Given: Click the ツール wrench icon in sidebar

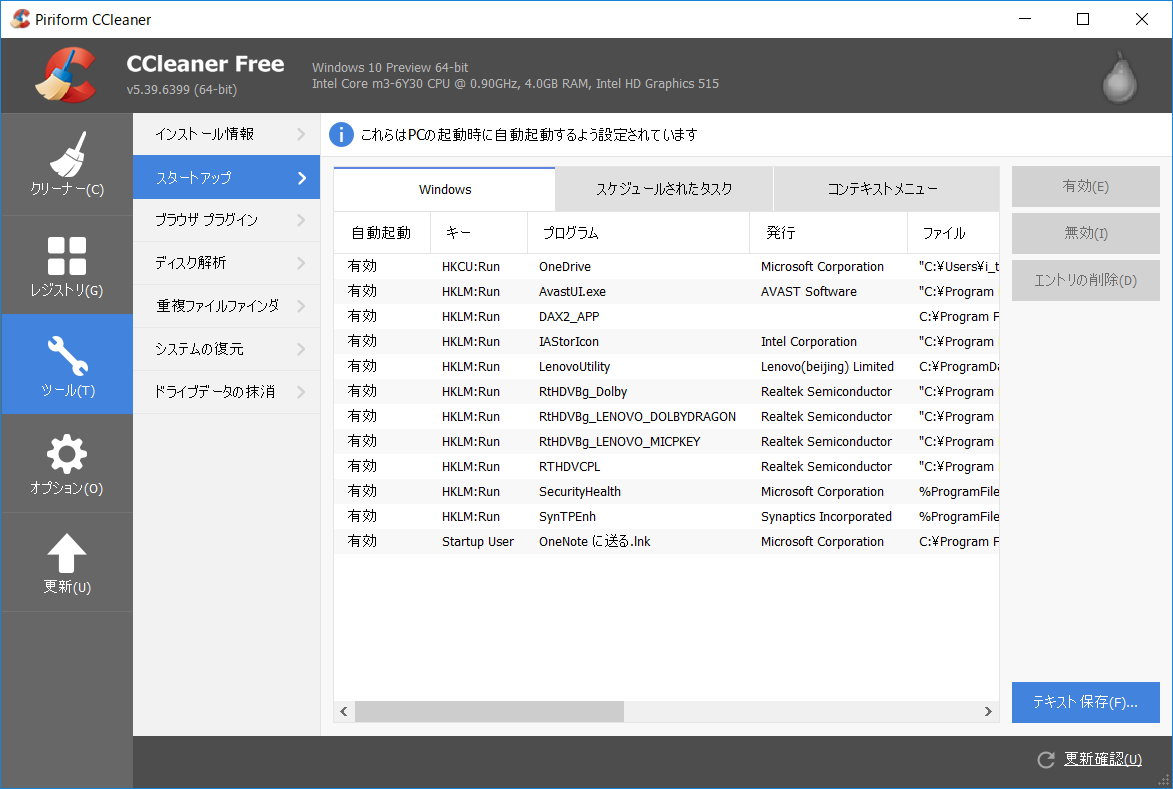Looking at the screenshot, I should 66,353.
